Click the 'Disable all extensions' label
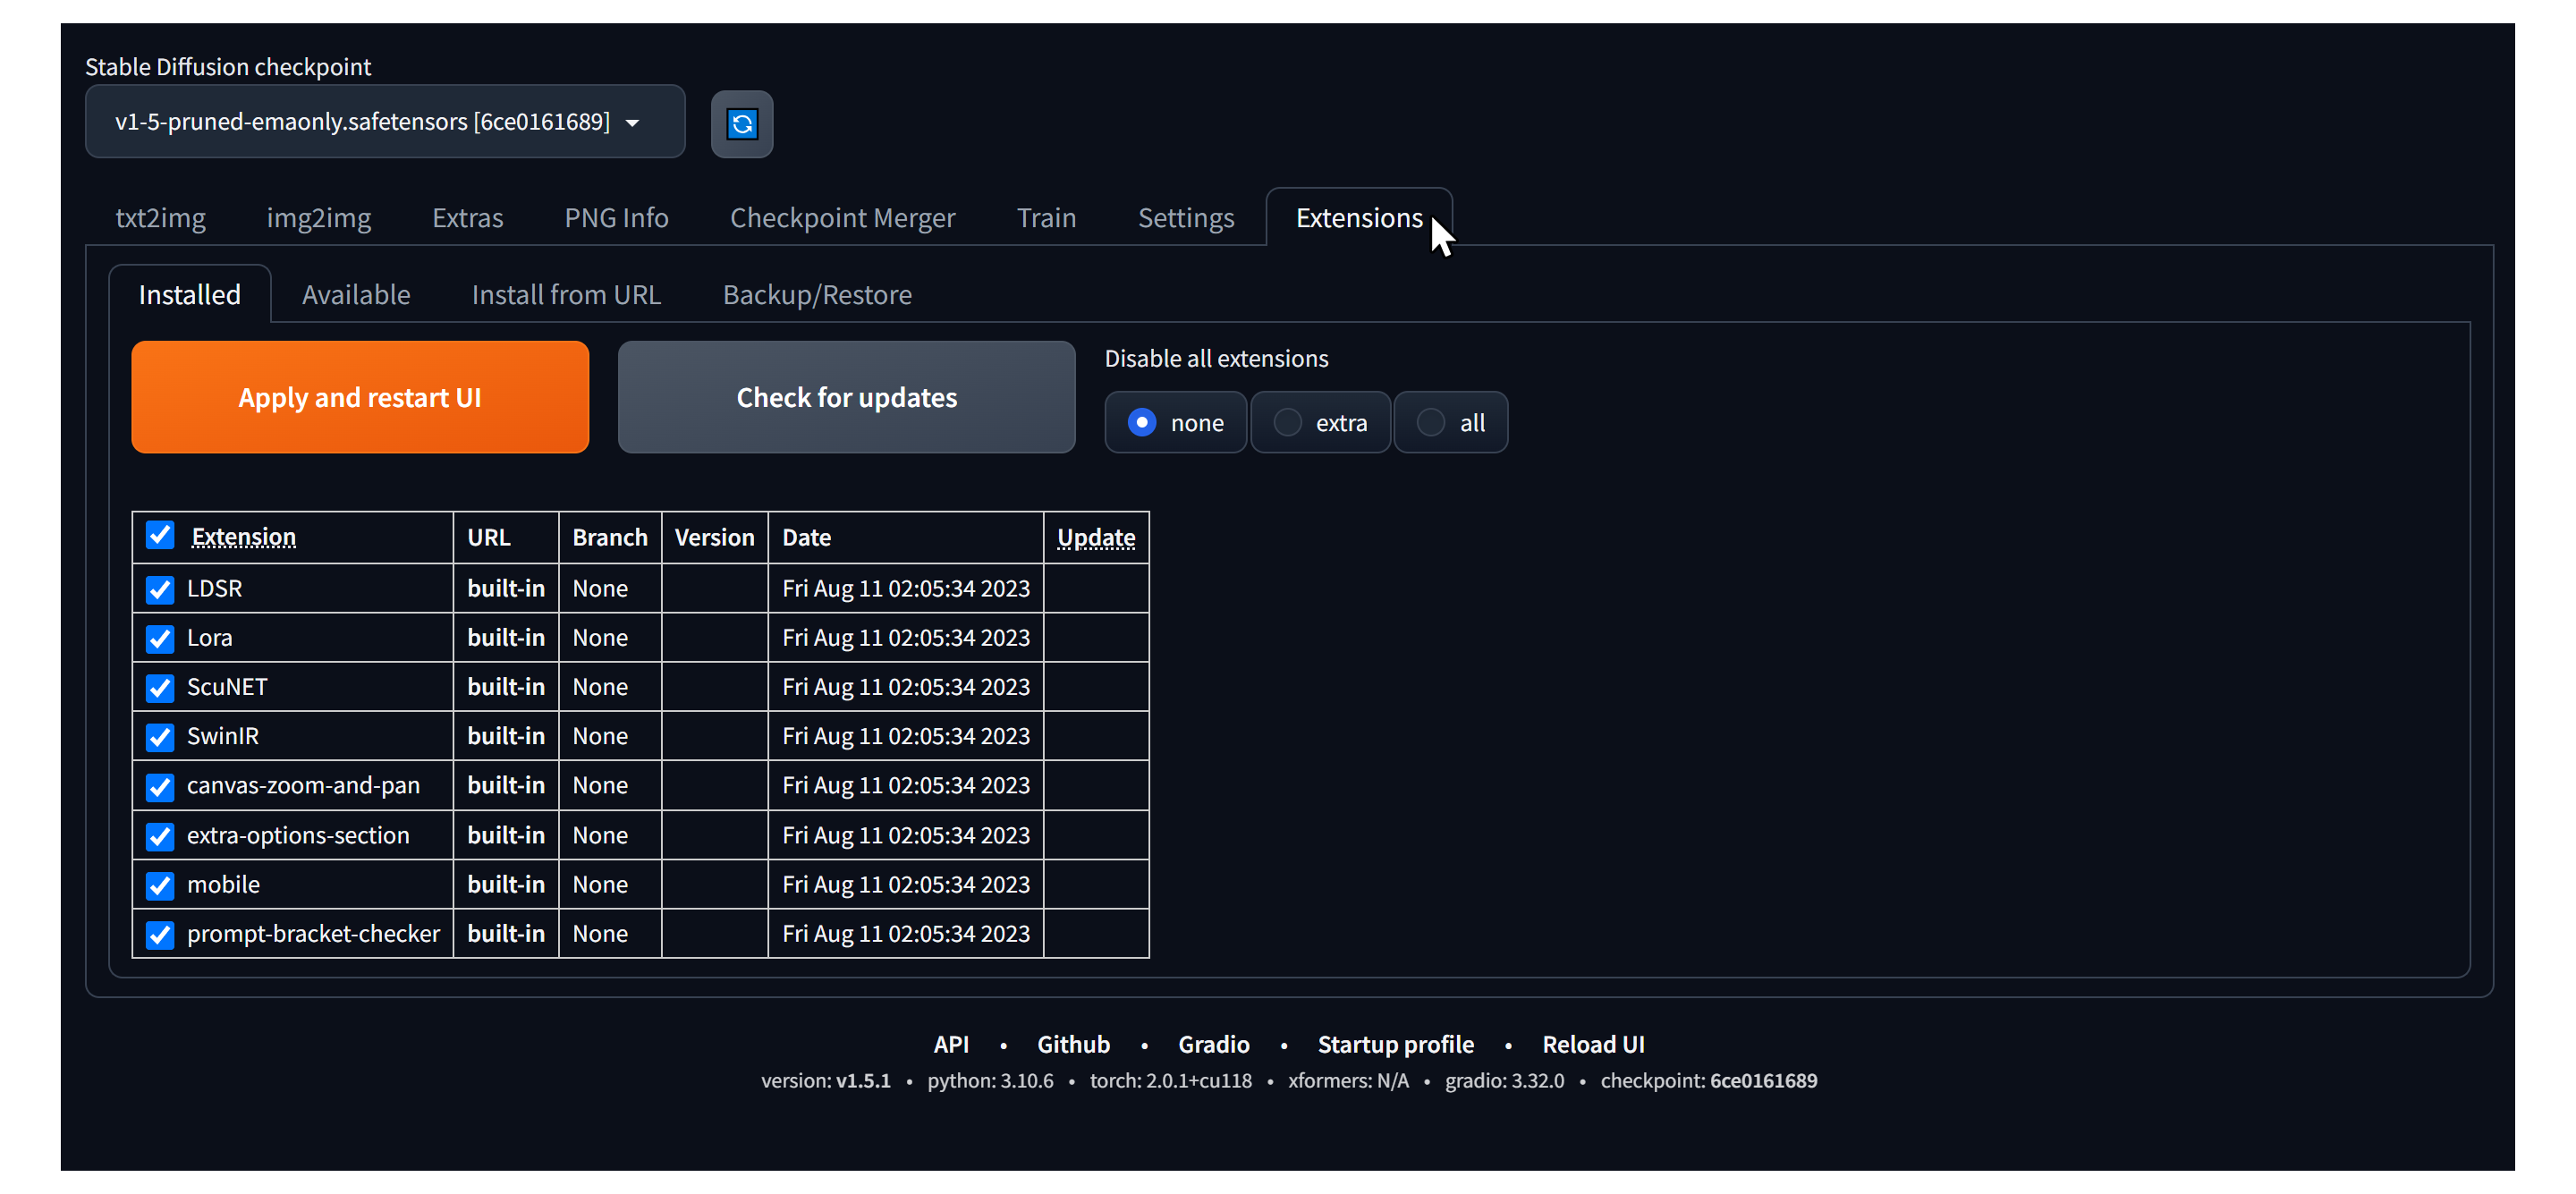 click(x=1216, y=358)
